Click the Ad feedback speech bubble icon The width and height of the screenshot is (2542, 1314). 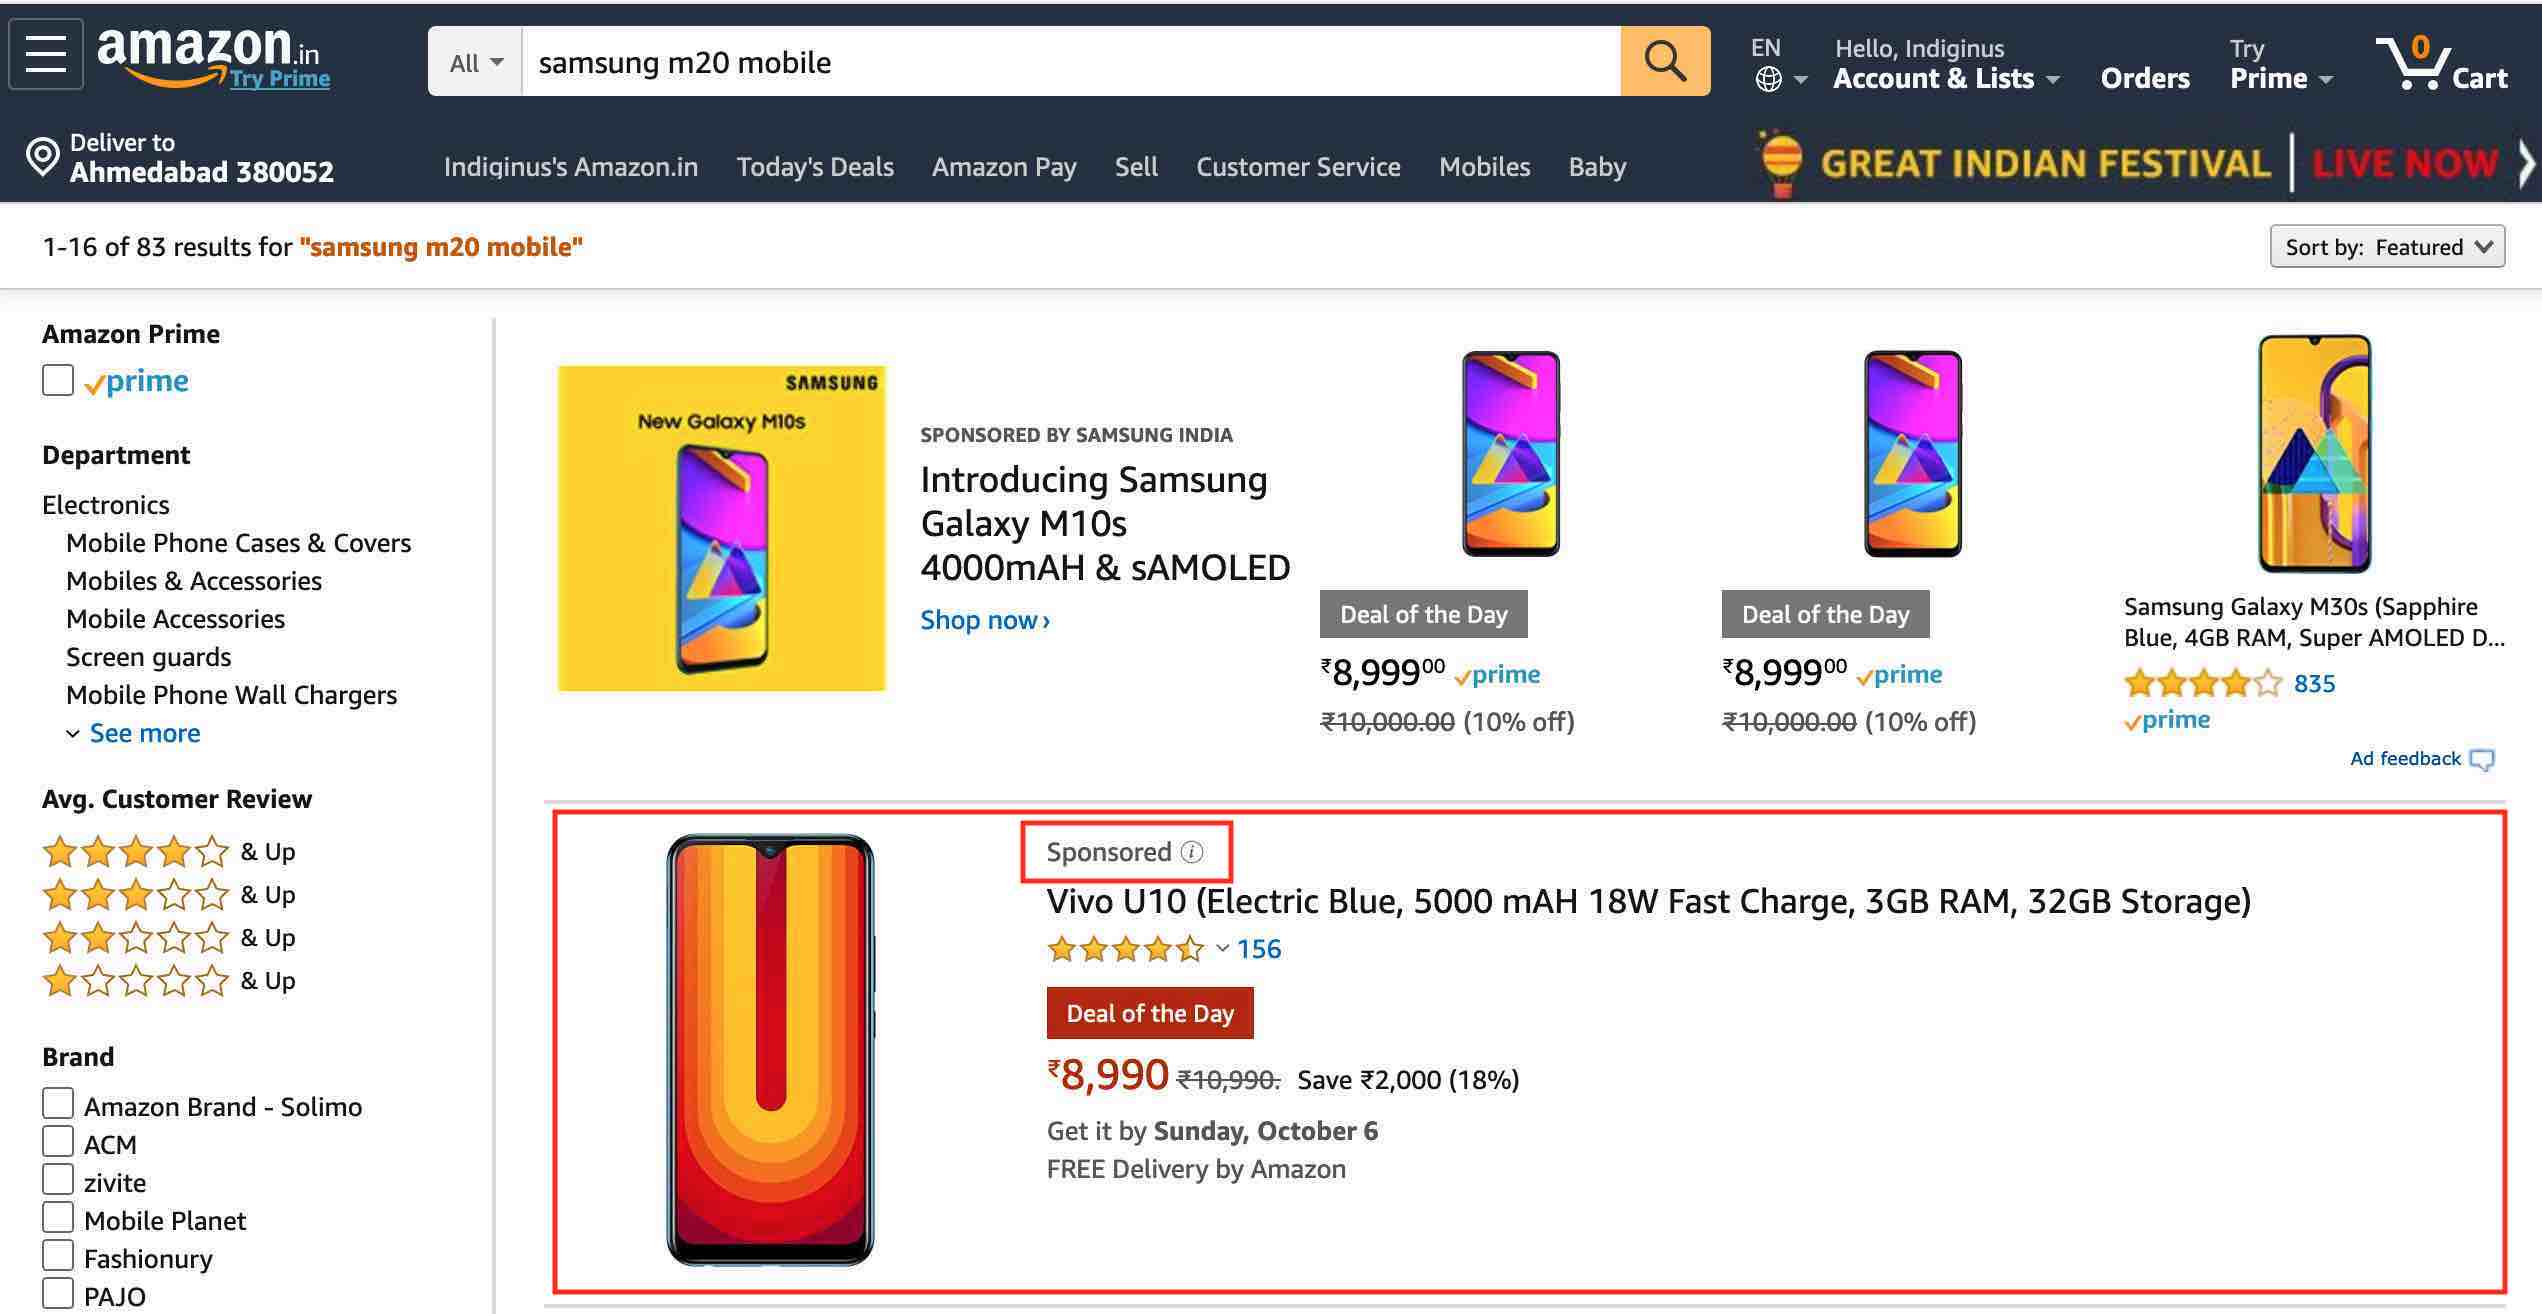2482,760
